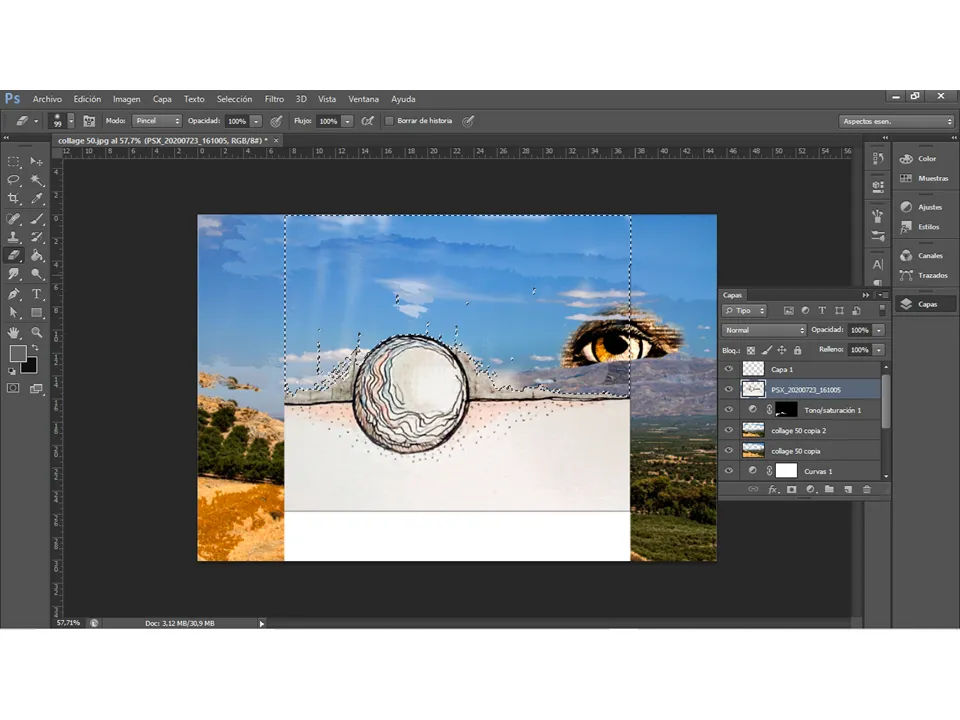Screen dimensions: 960x720
Task: Open the brush panel toggle in options bar
Action: (x=89, y=121)
